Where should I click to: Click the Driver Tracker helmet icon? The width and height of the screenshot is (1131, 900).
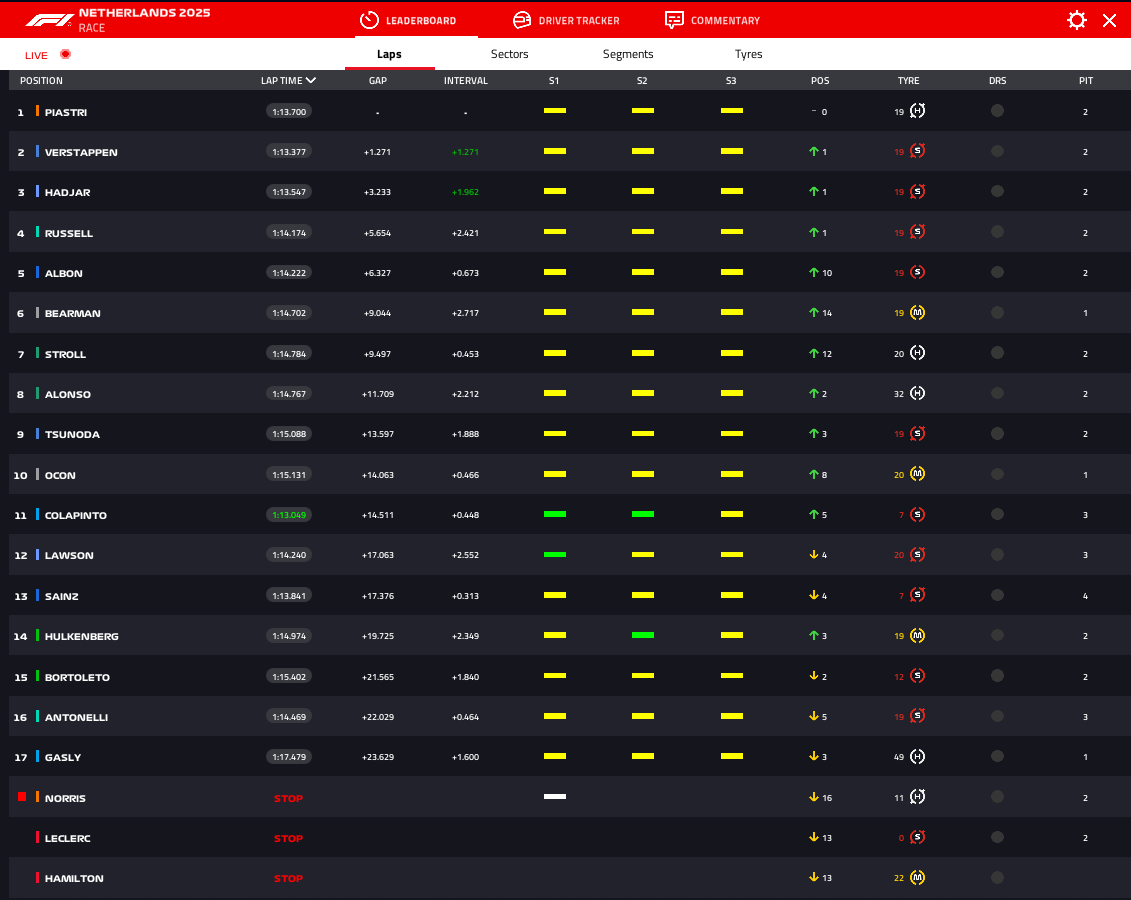pos(522,20)
